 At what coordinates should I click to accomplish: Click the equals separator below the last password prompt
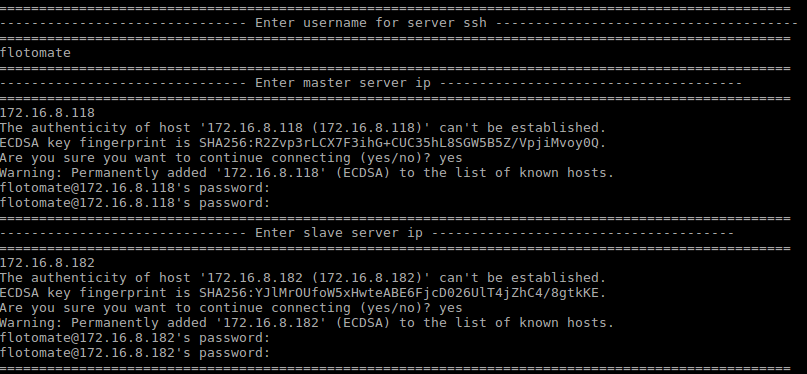(x=395, y=368)
